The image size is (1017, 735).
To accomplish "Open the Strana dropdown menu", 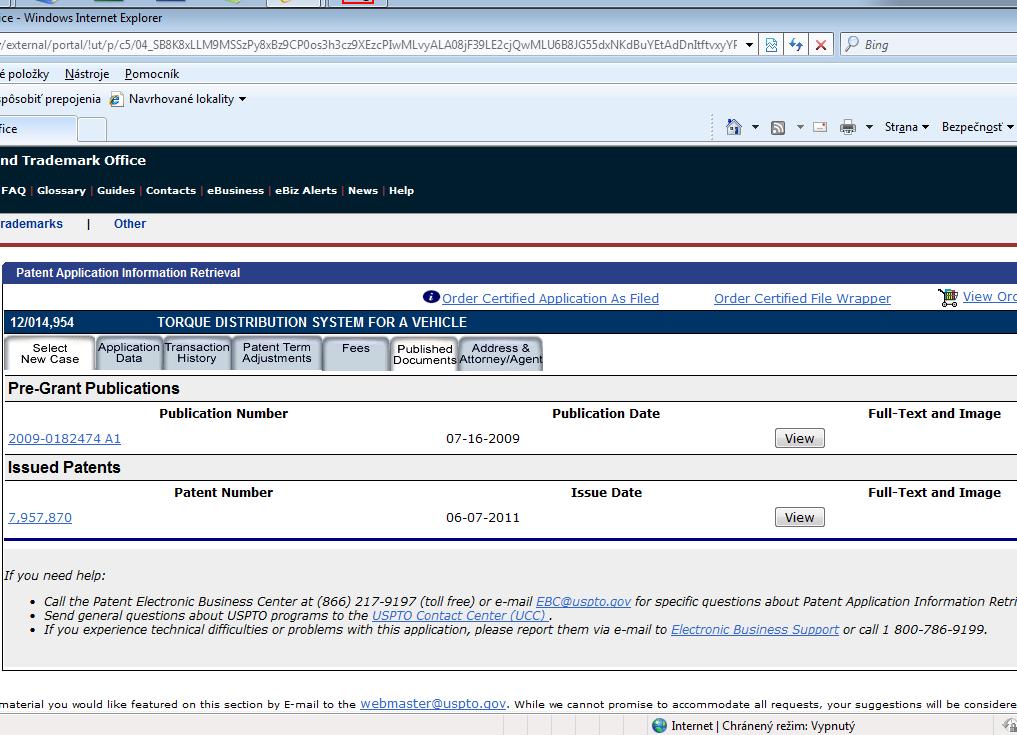I will click(907, 127).
